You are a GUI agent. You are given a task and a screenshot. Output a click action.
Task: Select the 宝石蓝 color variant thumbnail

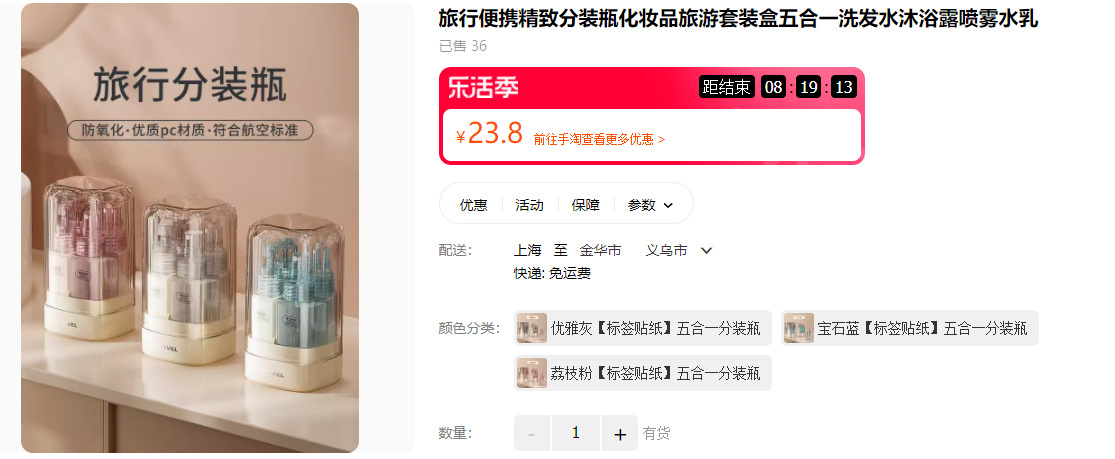[799, 328]
